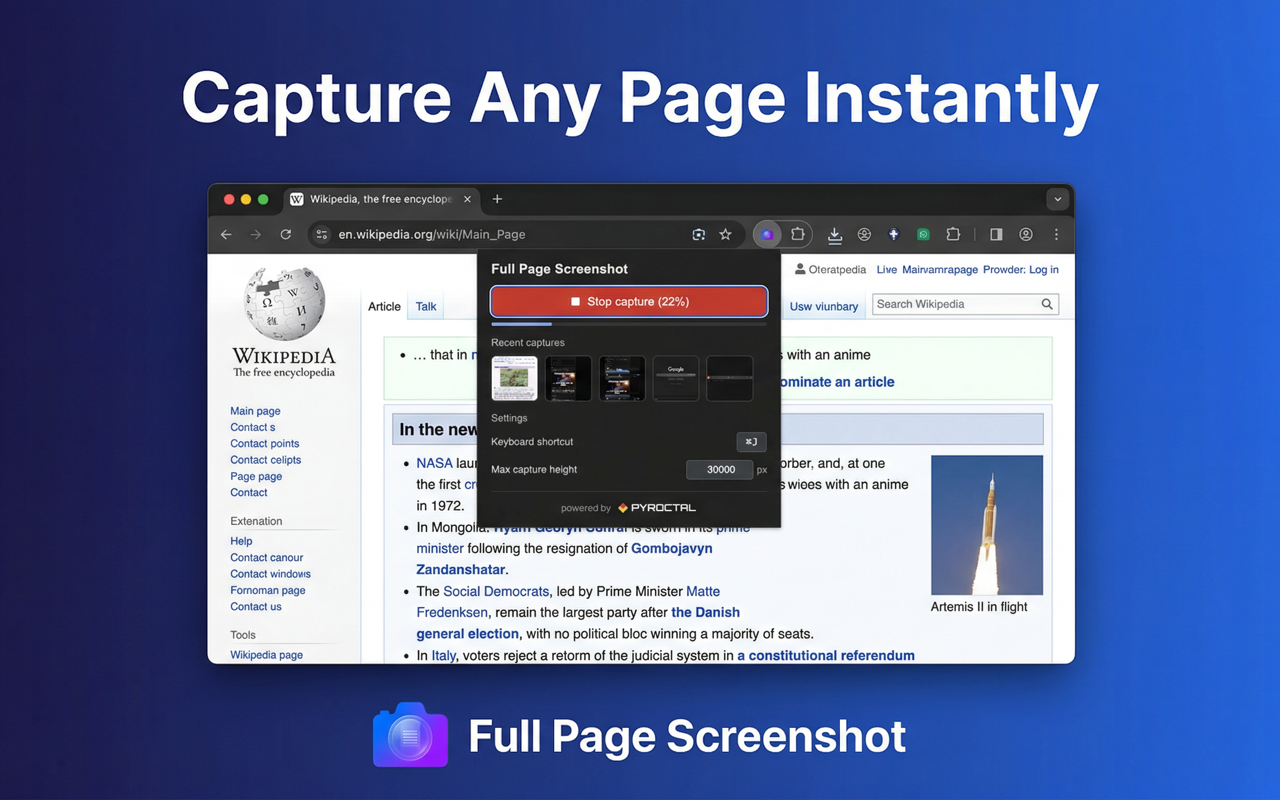Open the Page page sidebar link
1280x800 pixels.
pyautogui.click(x=256, y=476)
